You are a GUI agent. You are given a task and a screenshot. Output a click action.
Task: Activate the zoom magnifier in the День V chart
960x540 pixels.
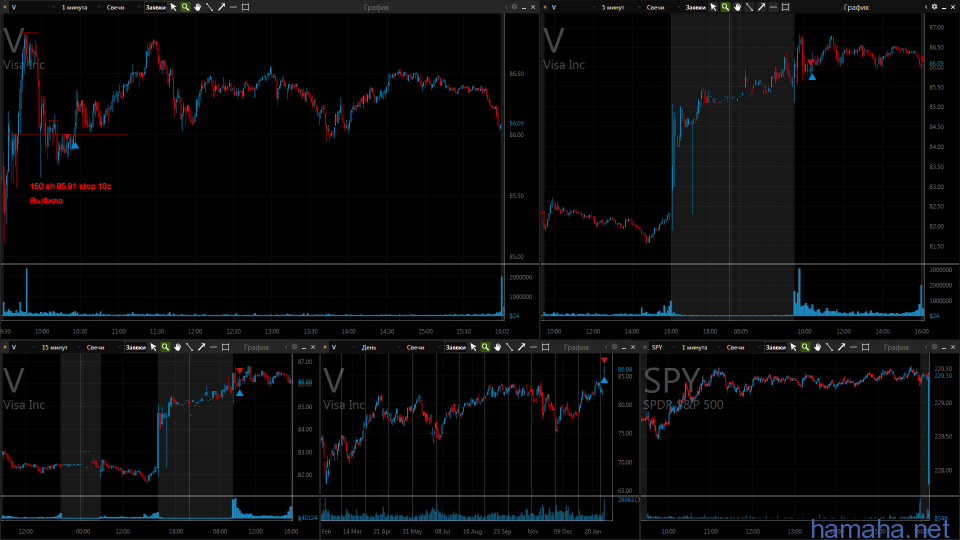click(x=486, y=347)
